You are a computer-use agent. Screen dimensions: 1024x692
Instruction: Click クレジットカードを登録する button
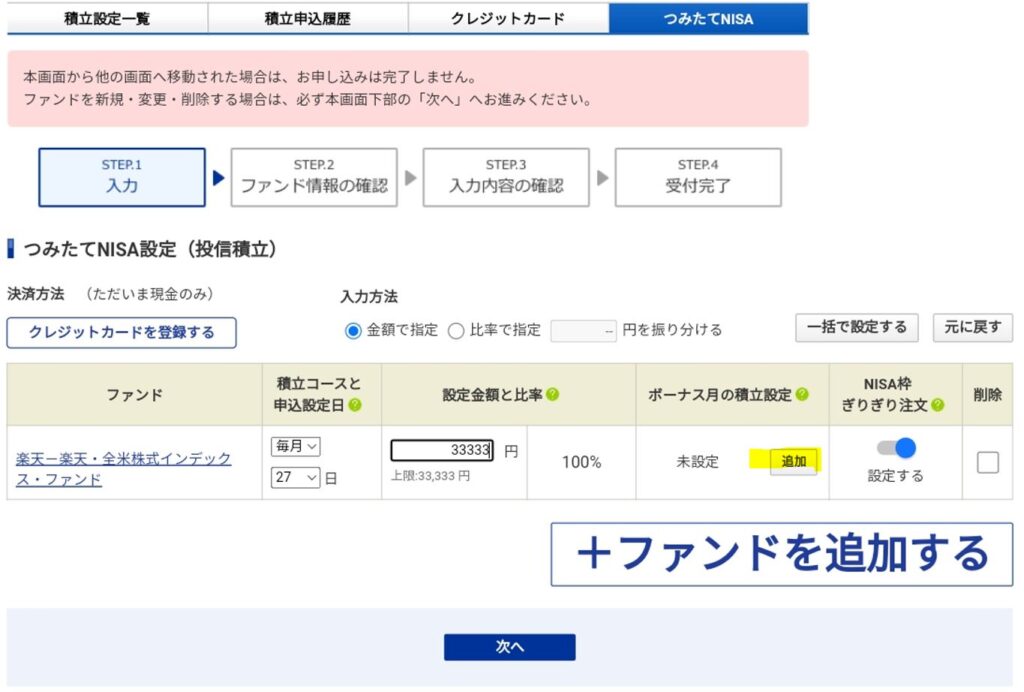point(122,333)
